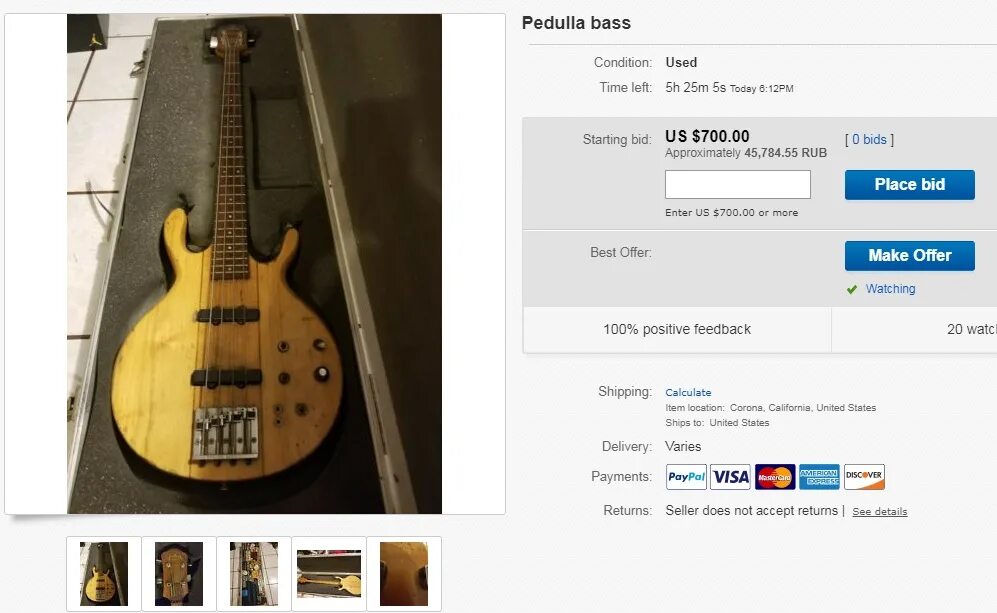
Task: Focus the bid amount input field
Action: point(738,184)
